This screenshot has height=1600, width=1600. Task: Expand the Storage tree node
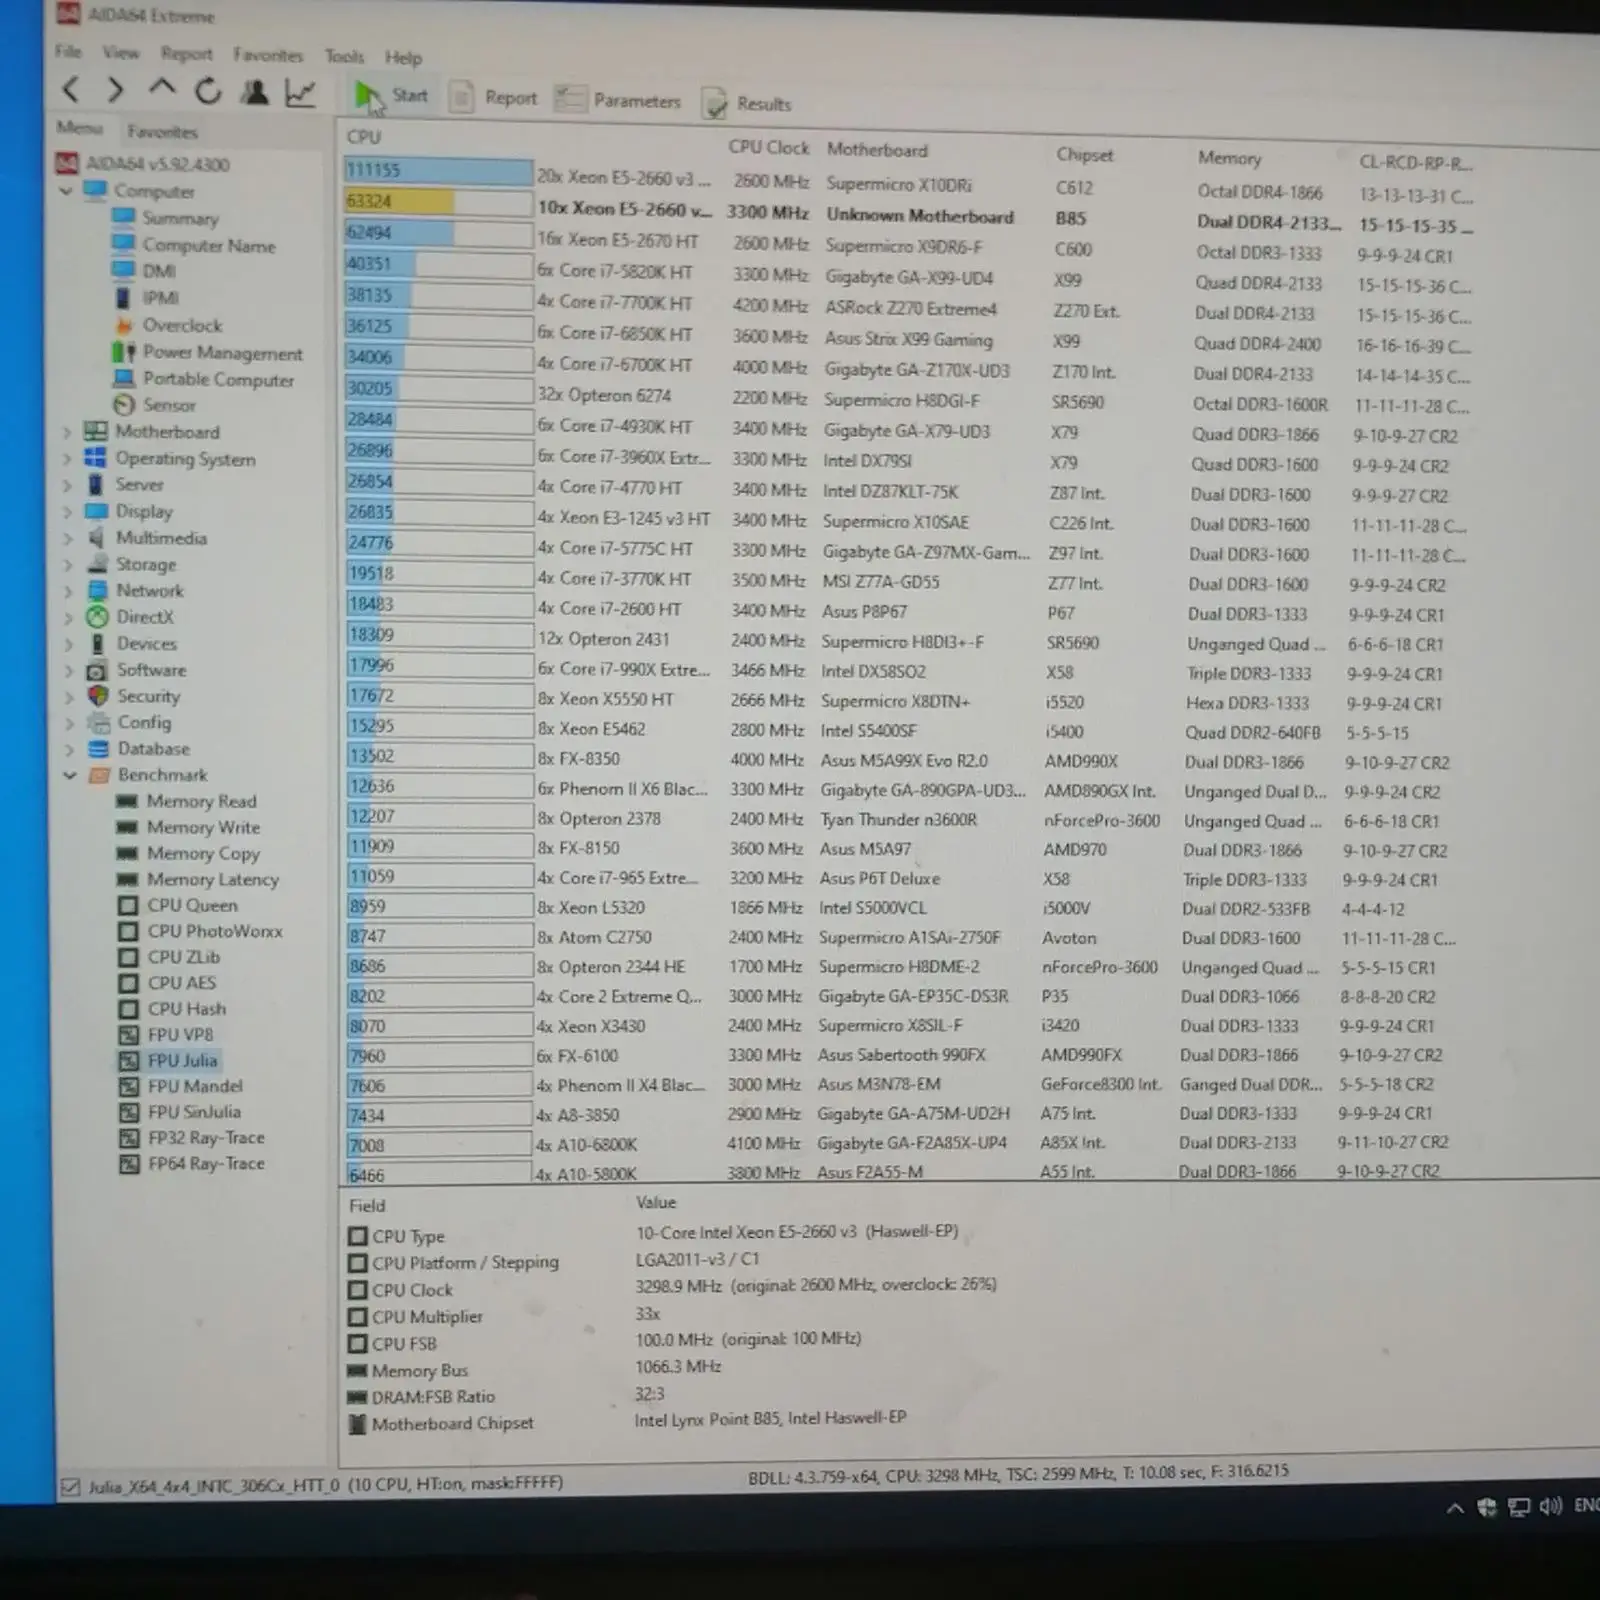click(x=68, y=565)
